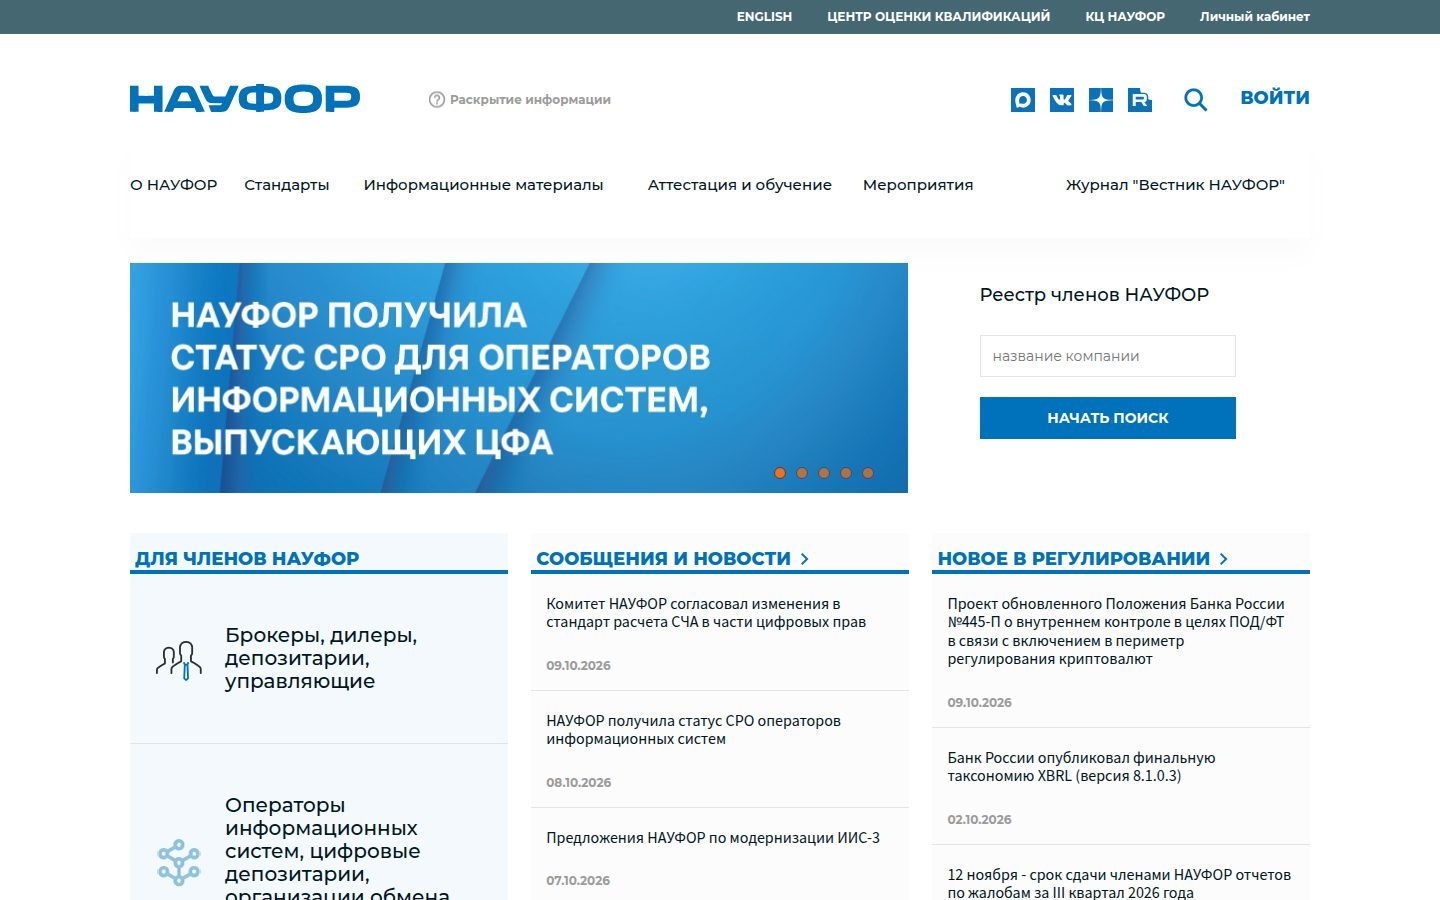This screenshot has height=900, width=1440.
Task: Open the banner about СРО status for ЦФА operators
Action: (x=519, y=378)
